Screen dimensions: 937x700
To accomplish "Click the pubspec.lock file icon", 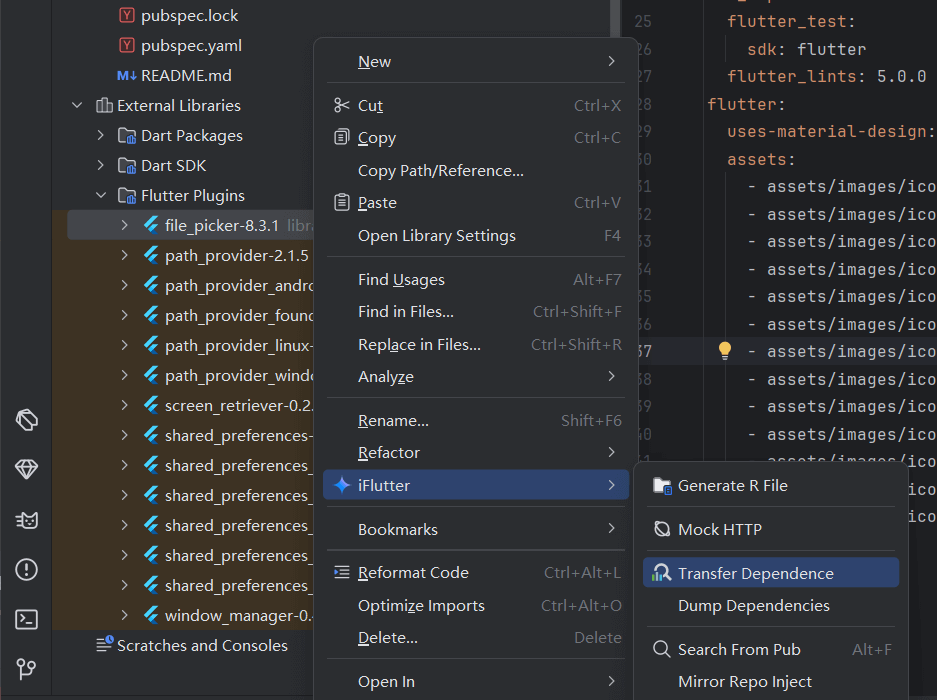I will 127,16.
